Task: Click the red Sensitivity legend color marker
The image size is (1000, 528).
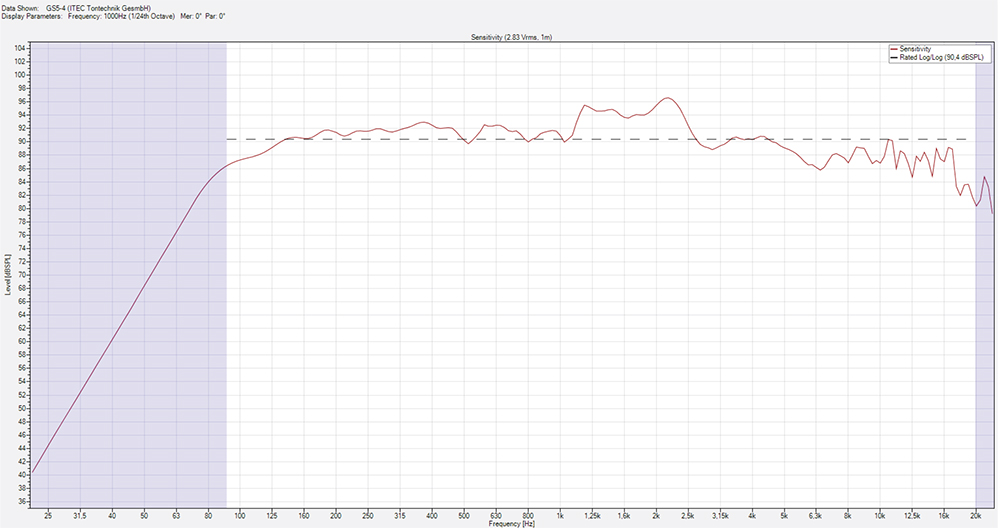Action: coord(893,49)
